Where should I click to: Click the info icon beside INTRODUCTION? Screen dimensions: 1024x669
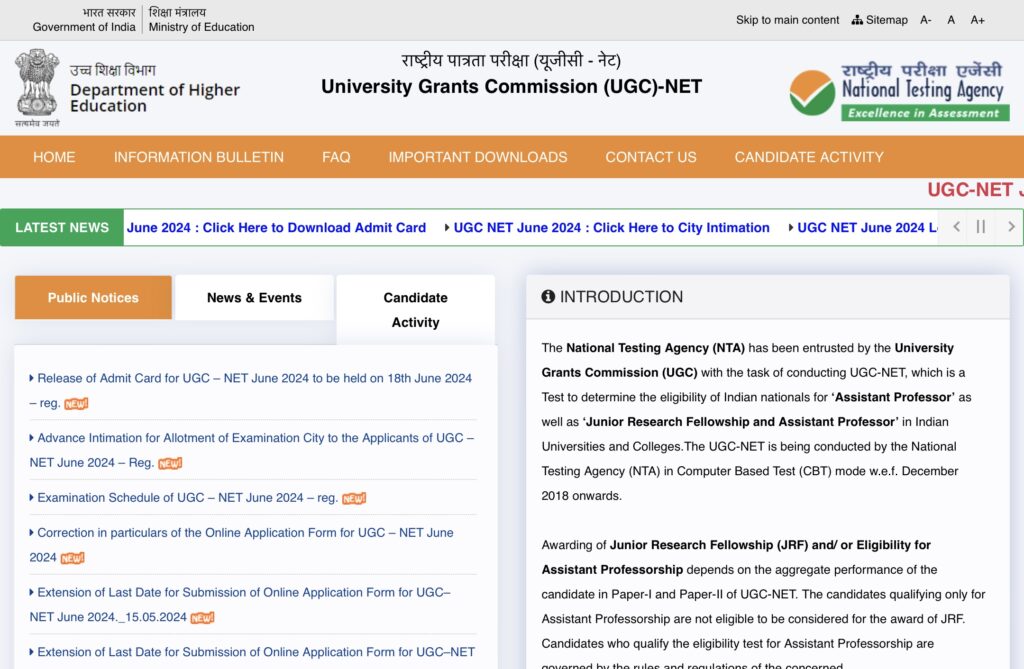click(x=548, y=297)
